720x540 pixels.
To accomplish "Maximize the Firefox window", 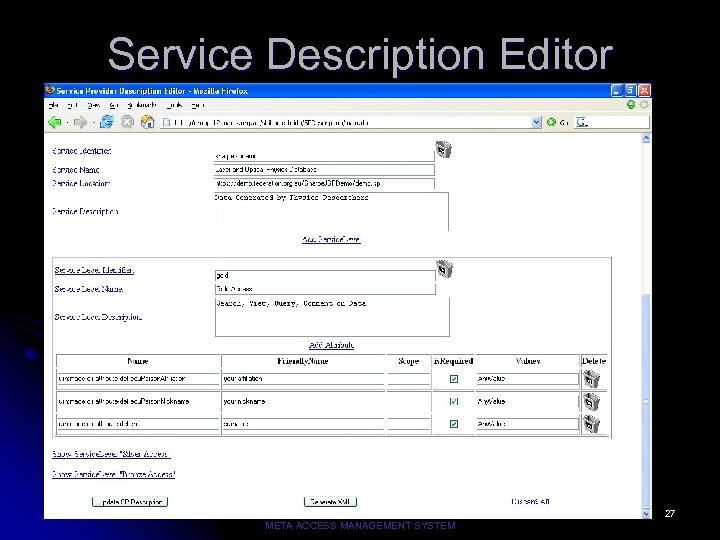I will coord(631,90).
